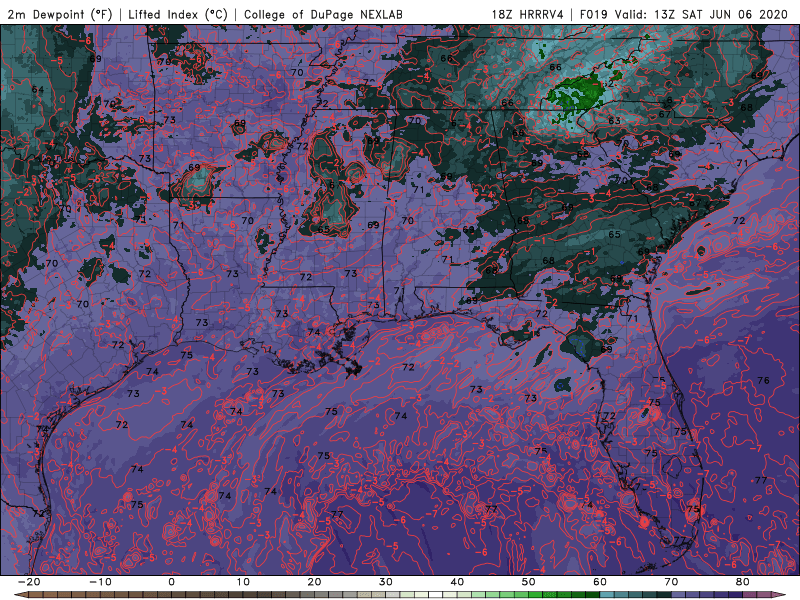This screenshot has width=800, height=600.
Task: Click the left arrow end of color bar
Action: [x=19, y=595]
